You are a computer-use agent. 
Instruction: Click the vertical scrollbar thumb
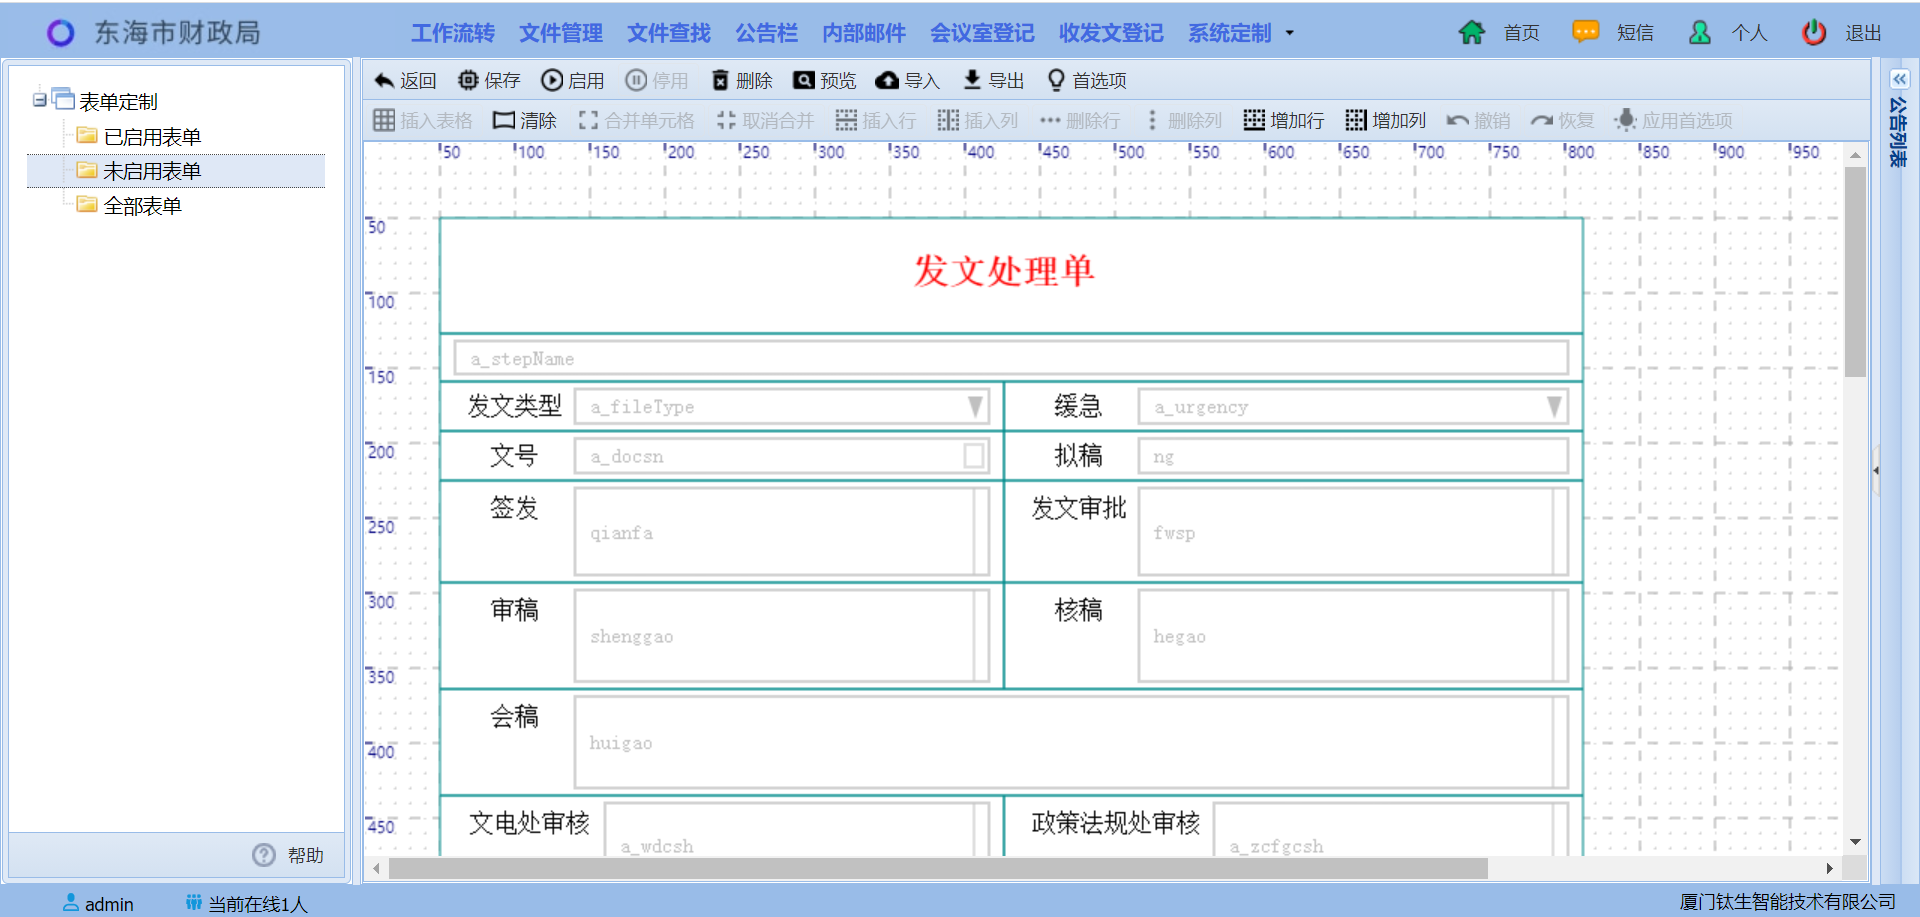[1855, 271]
